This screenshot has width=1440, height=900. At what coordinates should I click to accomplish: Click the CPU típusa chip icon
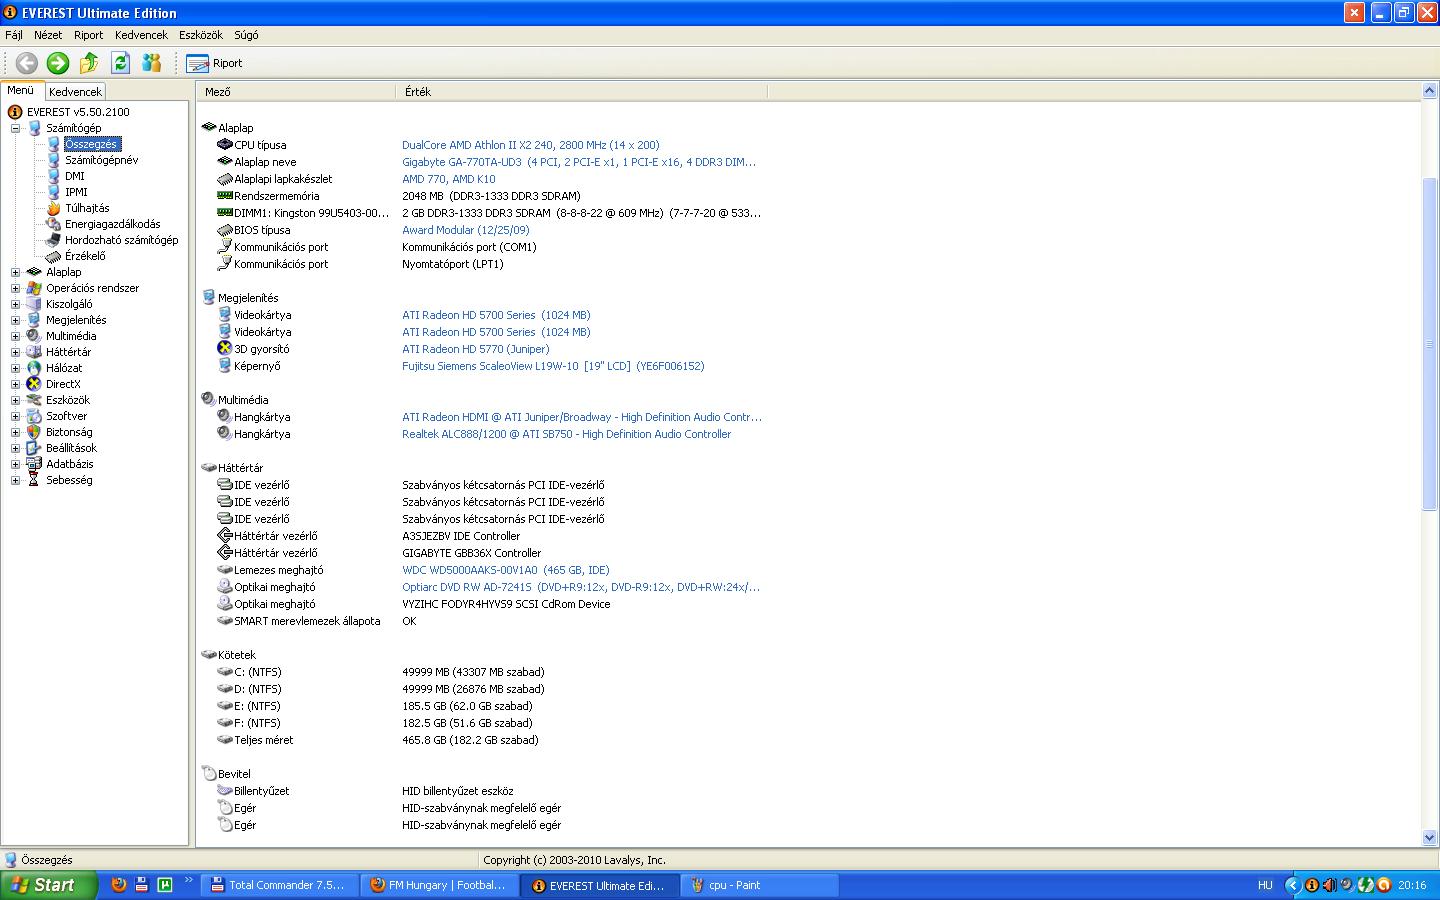pyautogui.click(x=225, y=145)
